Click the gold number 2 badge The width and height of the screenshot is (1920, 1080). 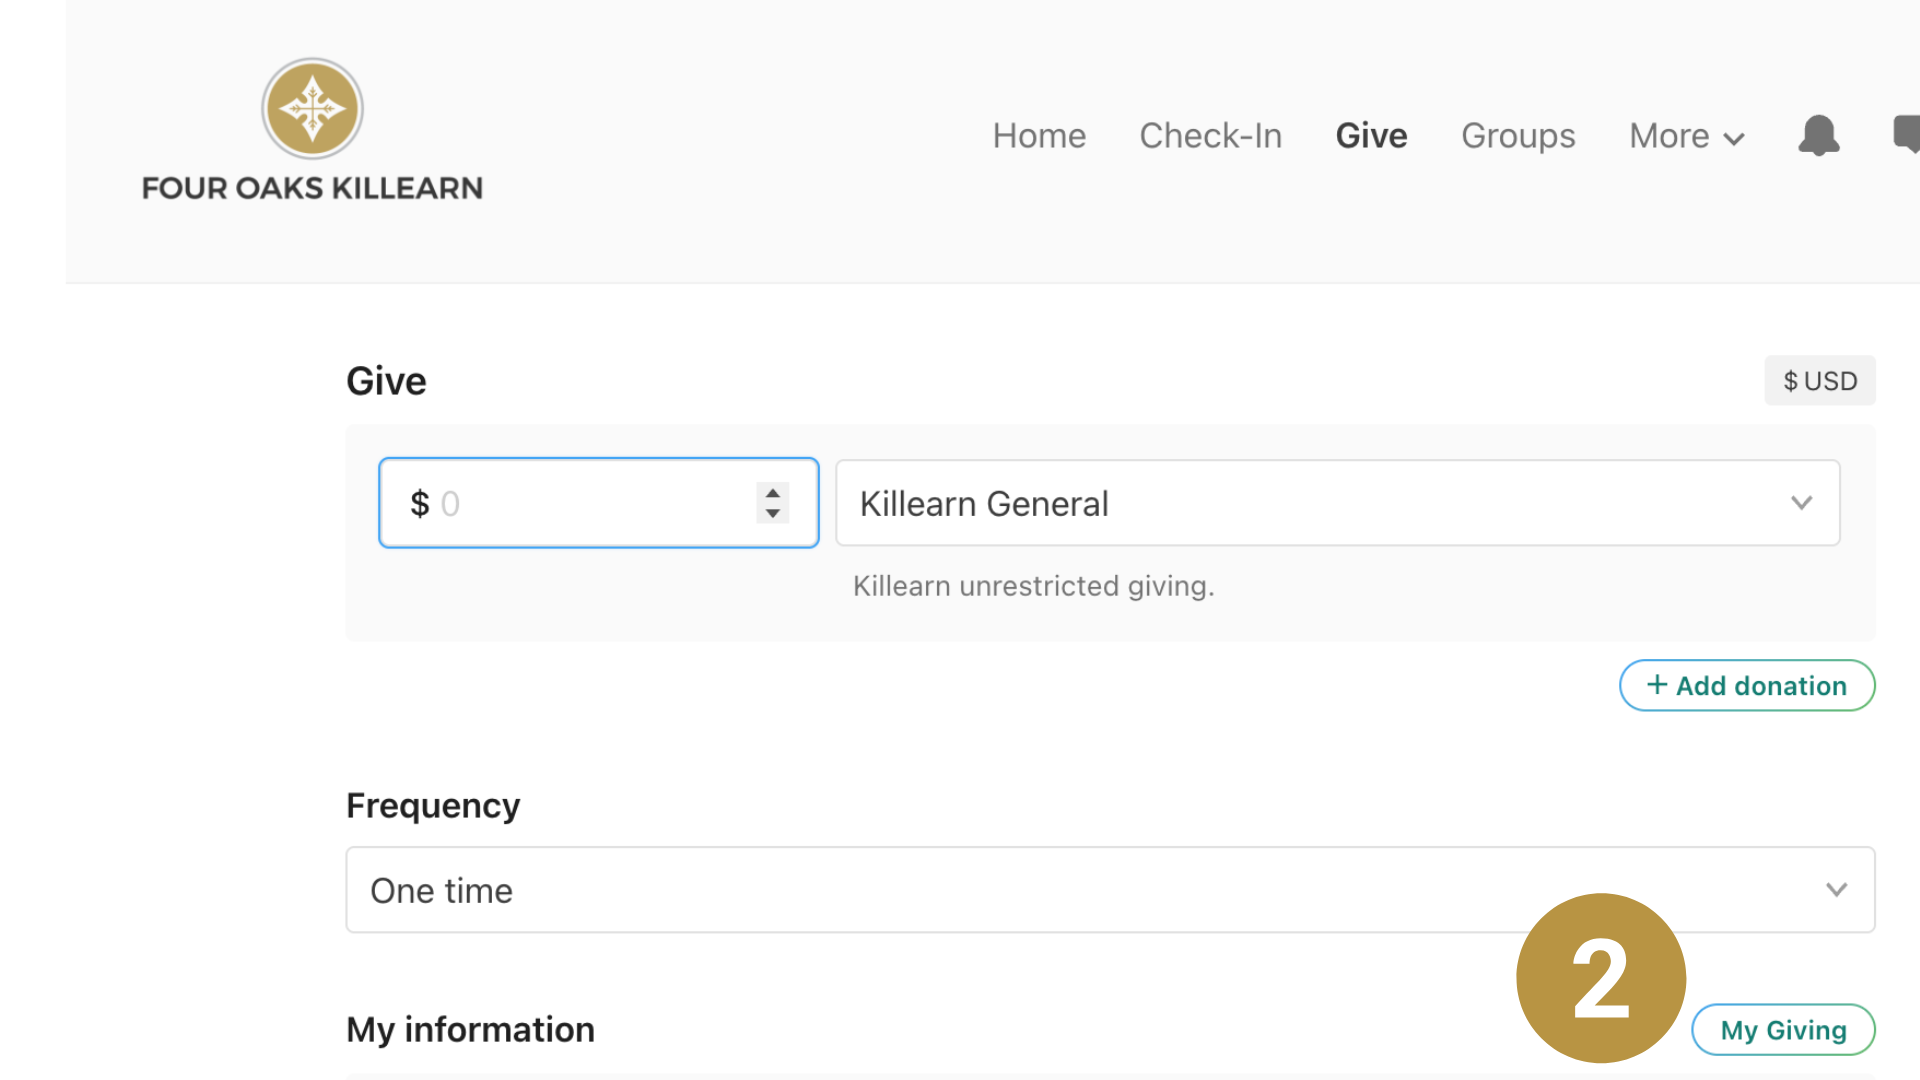1600,977
